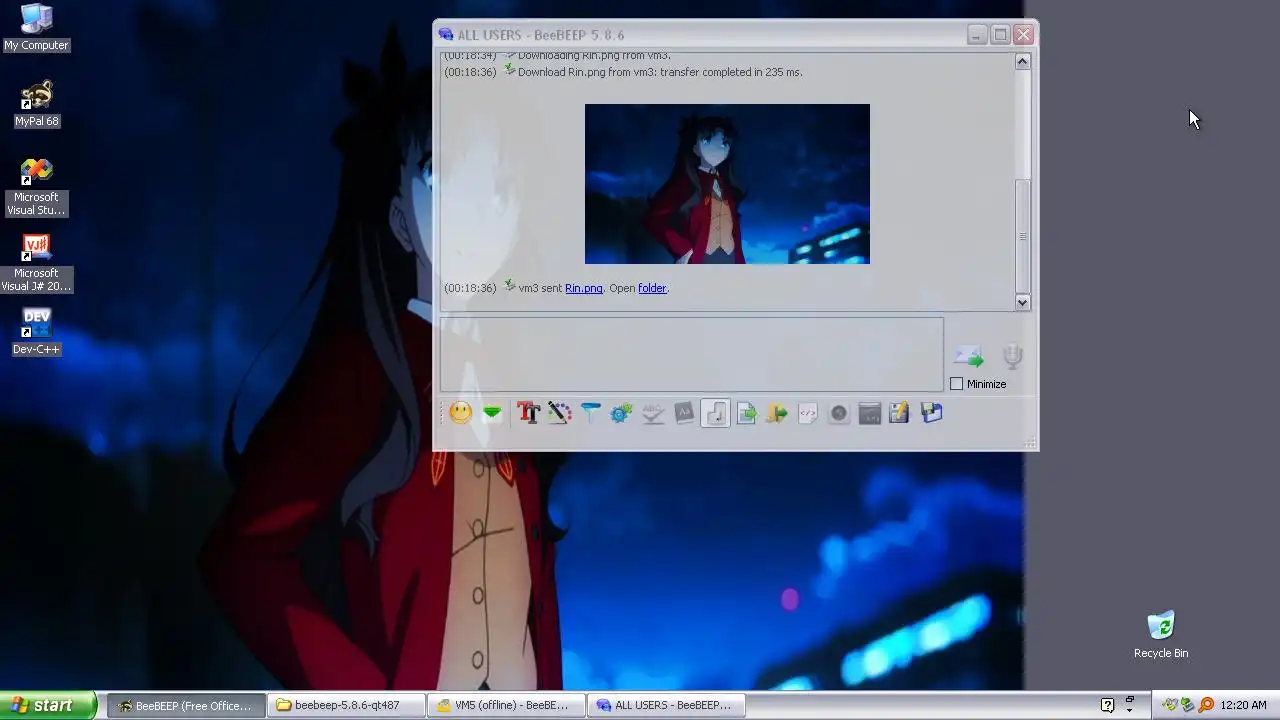Open chat settings gear icon

pos(621,413)
